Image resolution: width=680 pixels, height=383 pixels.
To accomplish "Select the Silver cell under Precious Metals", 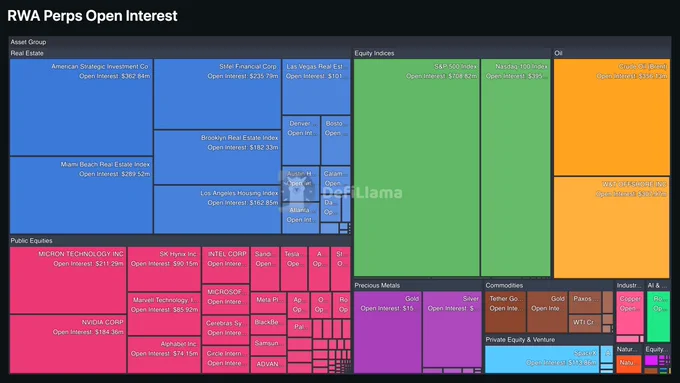I will [x=452, y=329].
